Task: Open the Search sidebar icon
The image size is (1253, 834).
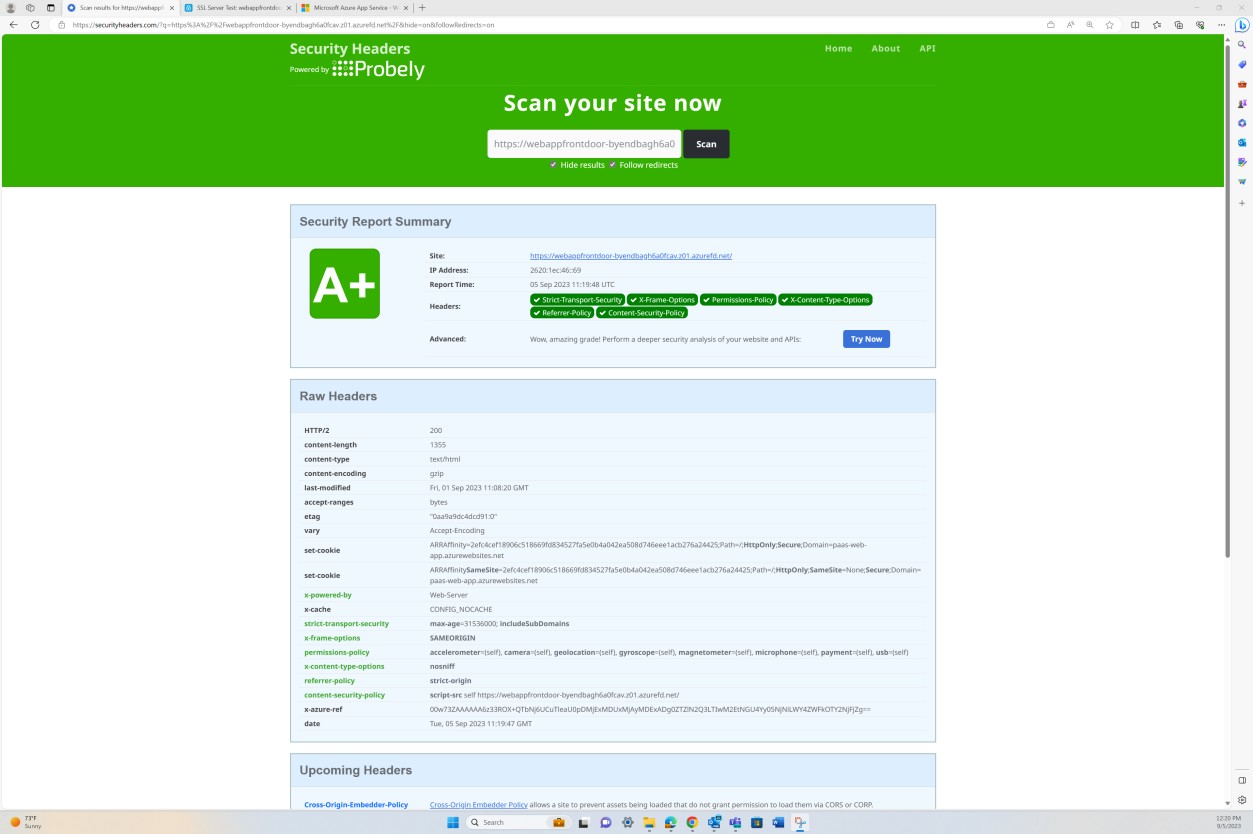Action: point(1241,44)
